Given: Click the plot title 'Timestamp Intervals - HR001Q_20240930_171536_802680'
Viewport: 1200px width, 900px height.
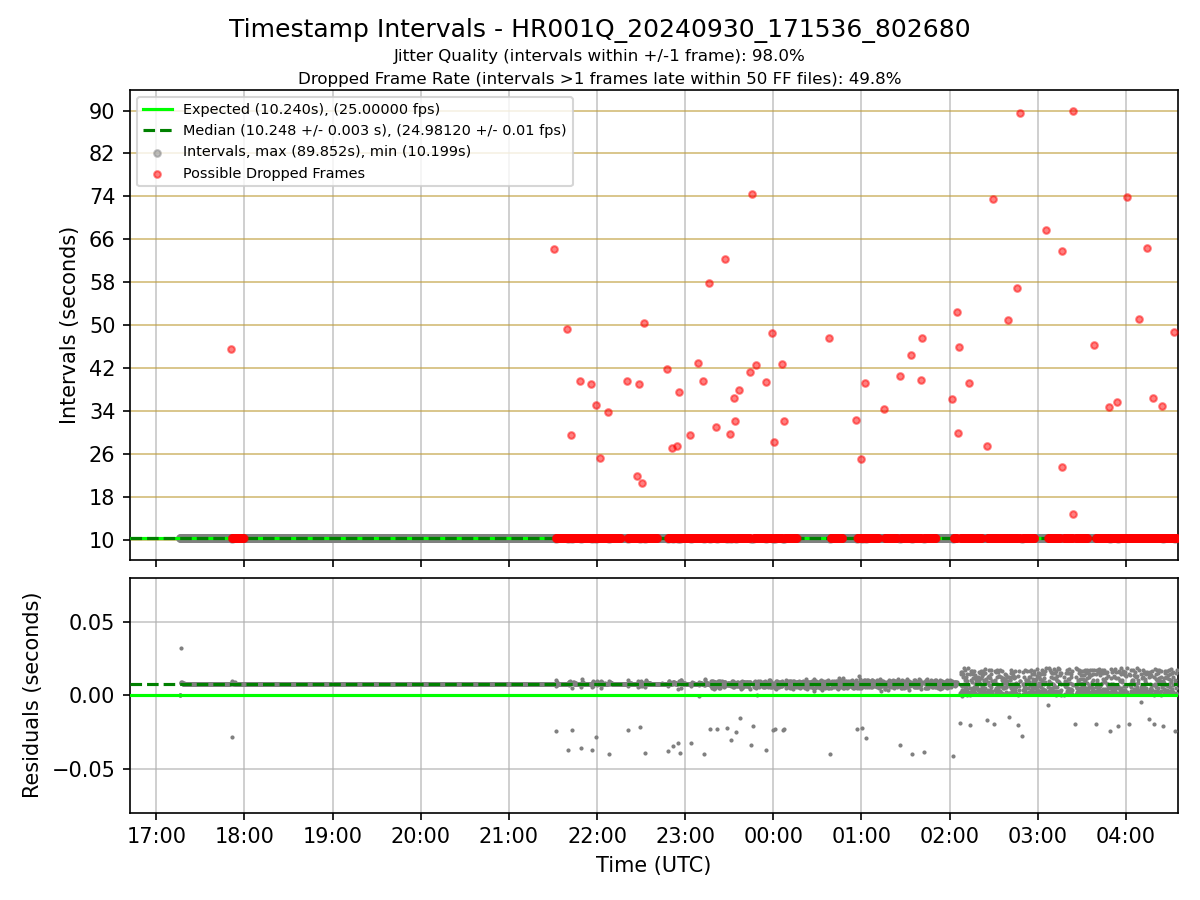Looking at the screenshot, I should tap(599, 29).
